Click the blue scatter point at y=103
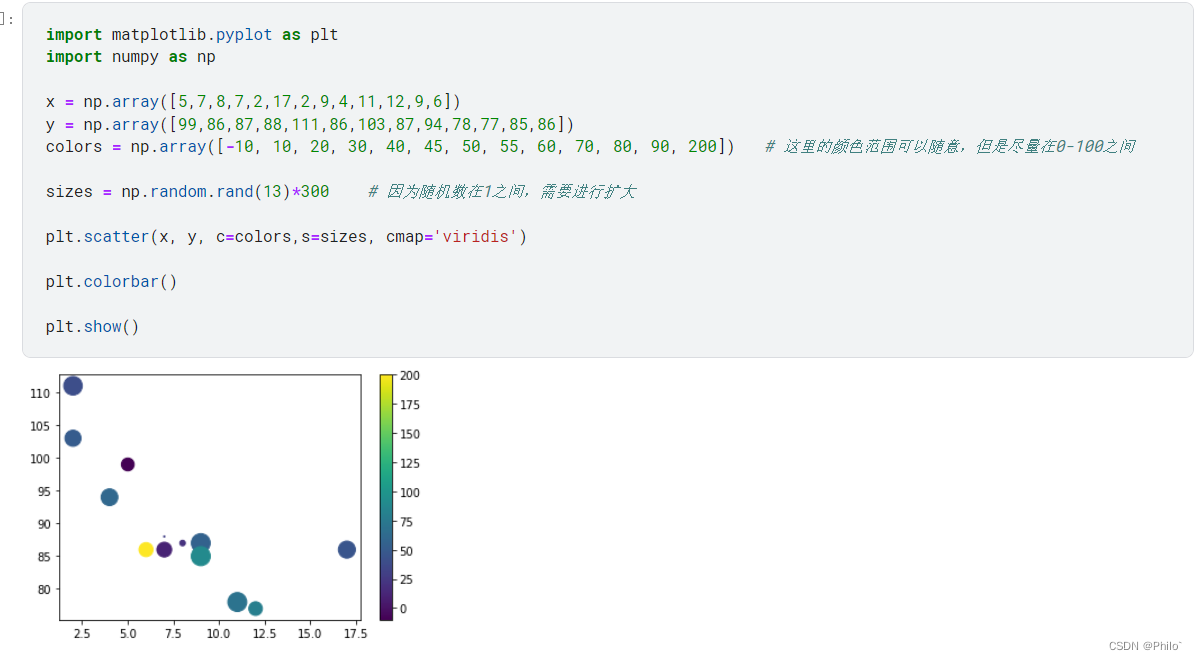 73,438
